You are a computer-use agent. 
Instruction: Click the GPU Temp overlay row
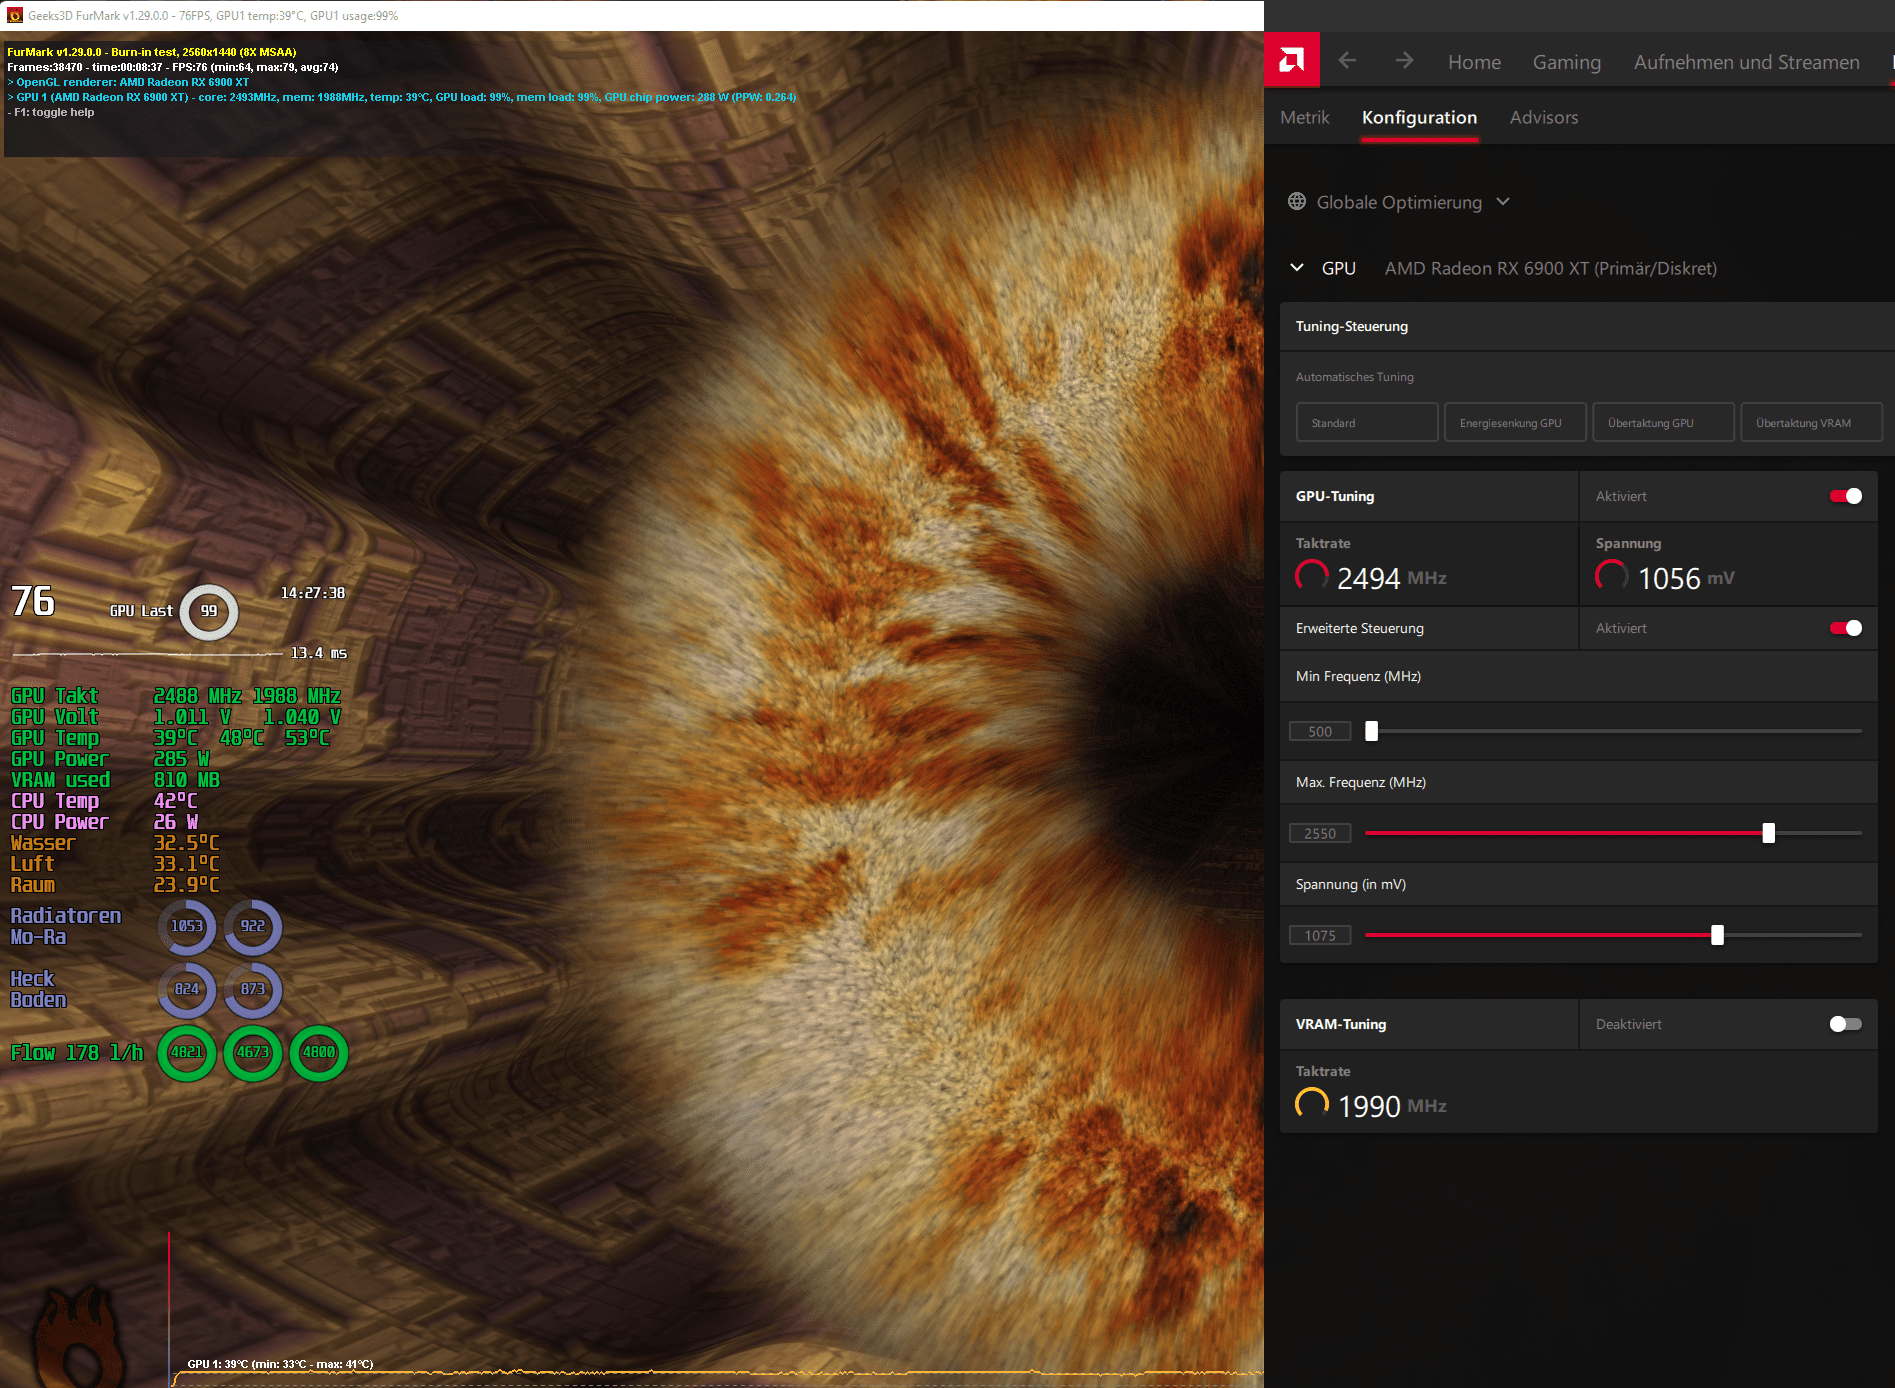[x=170, y=737]
